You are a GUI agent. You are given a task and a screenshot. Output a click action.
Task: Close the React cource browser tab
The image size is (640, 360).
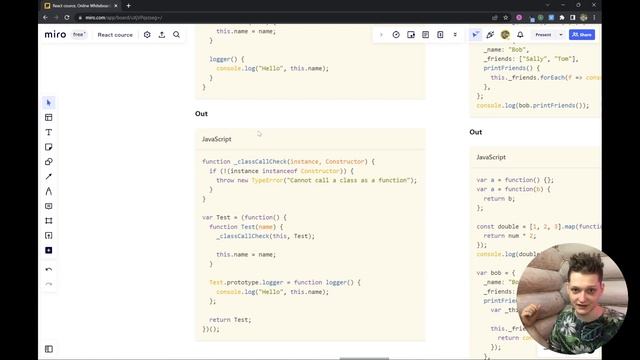click(116, 6)
